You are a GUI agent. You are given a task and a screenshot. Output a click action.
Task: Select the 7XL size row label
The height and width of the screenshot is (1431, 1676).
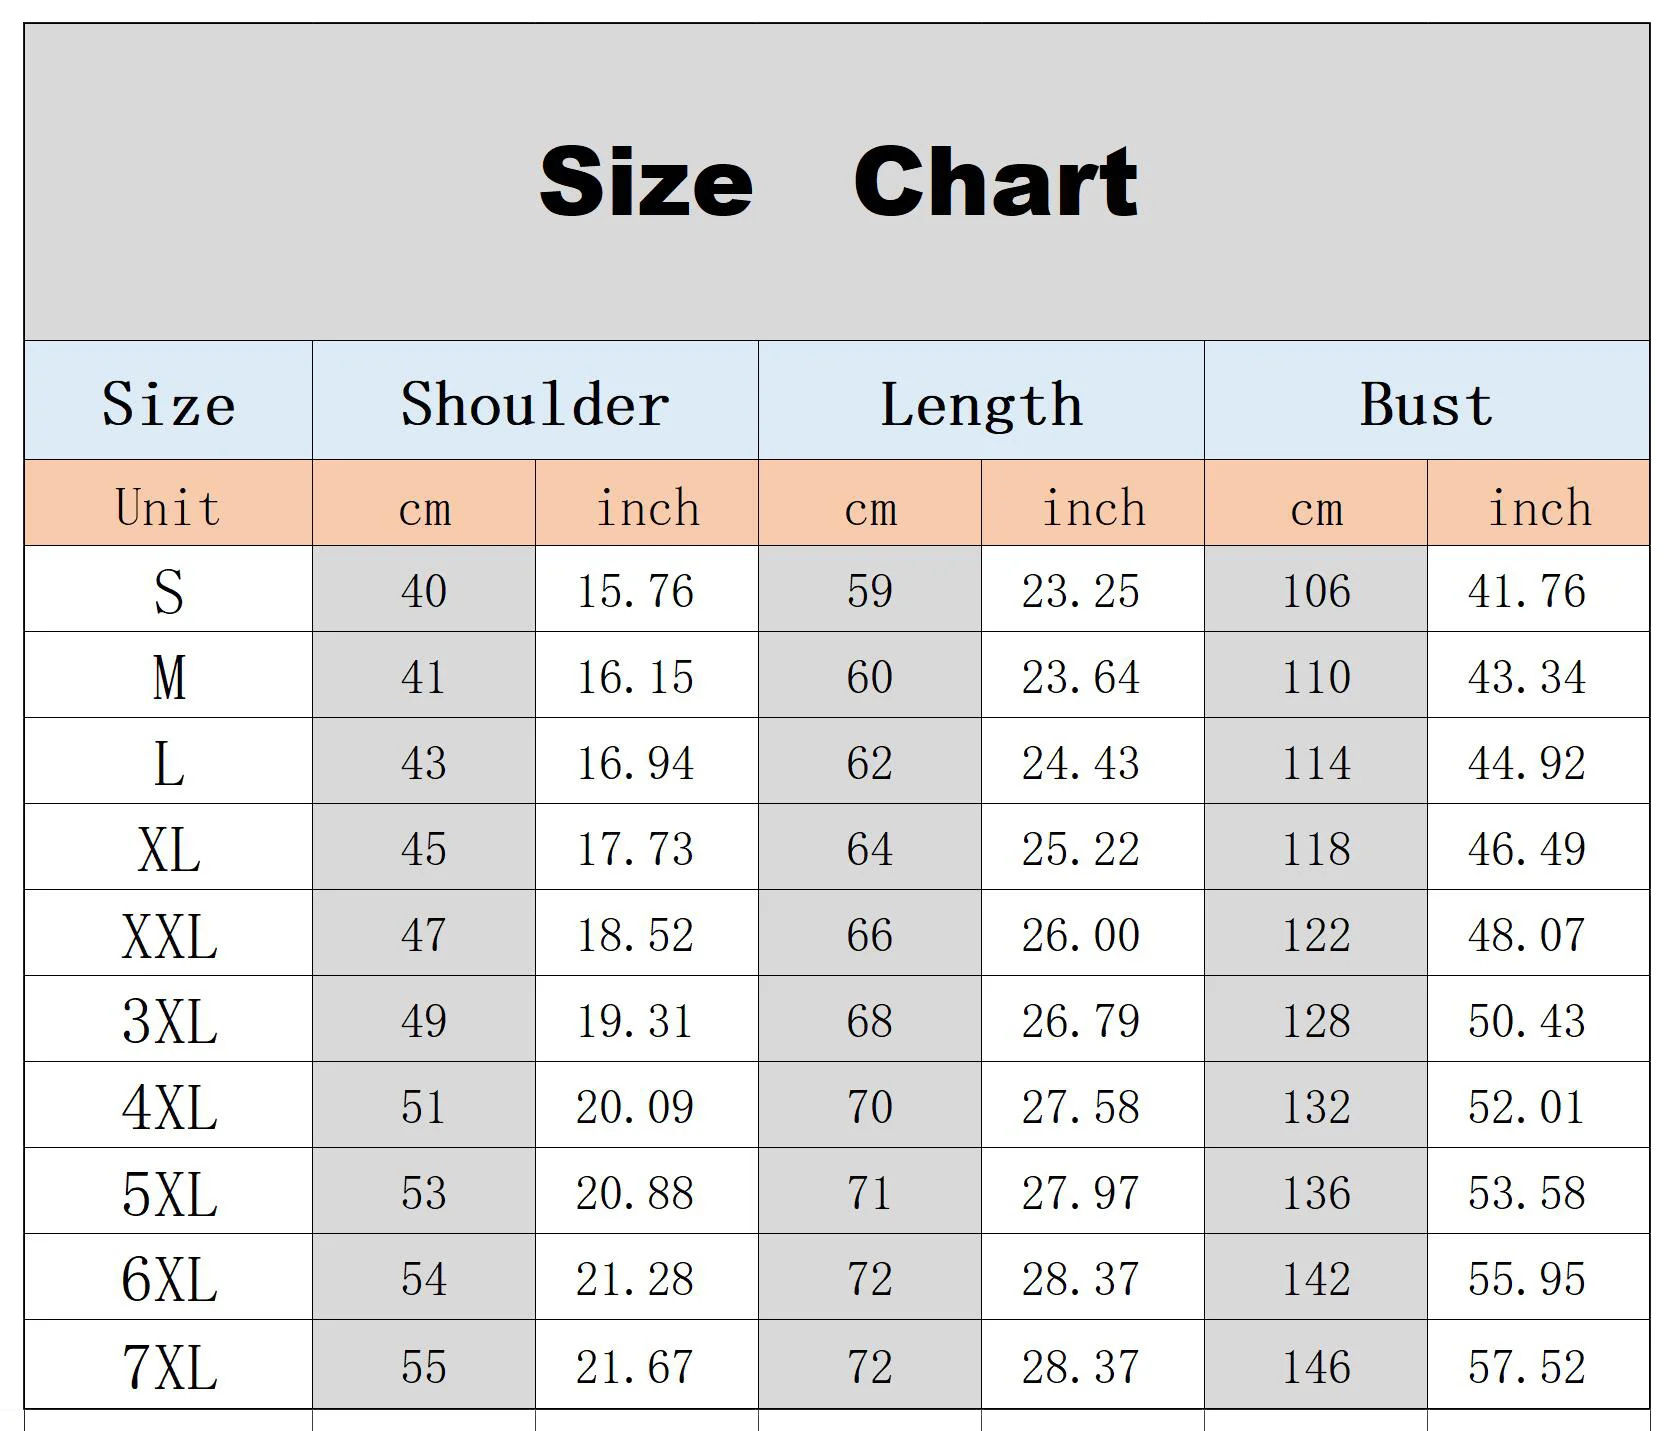point(168,1367)
